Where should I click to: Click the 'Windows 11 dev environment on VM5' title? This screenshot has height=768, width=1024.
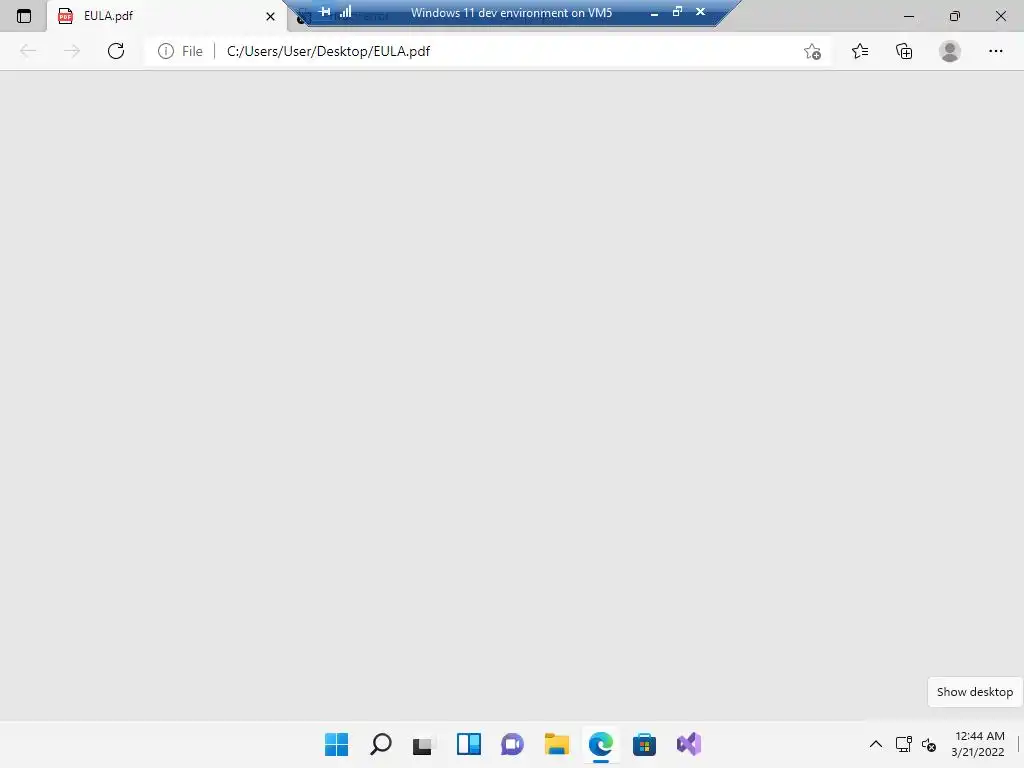pos(511,12)
